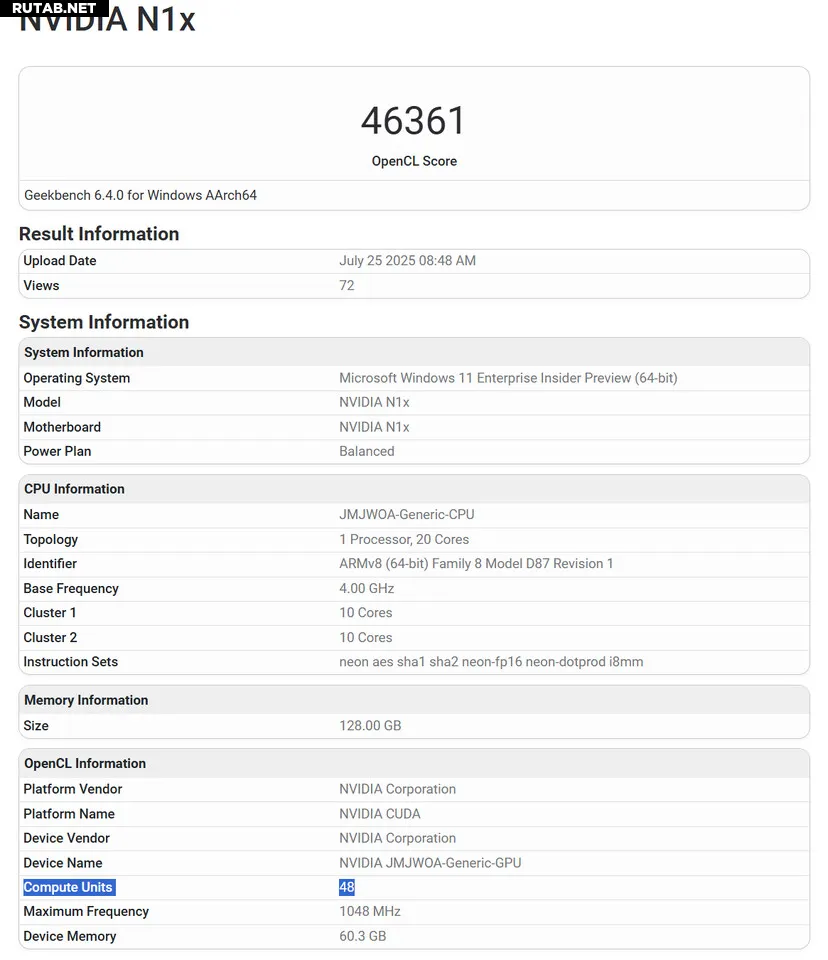Click the memory 'Size' row label

click(x=36, y=726)
